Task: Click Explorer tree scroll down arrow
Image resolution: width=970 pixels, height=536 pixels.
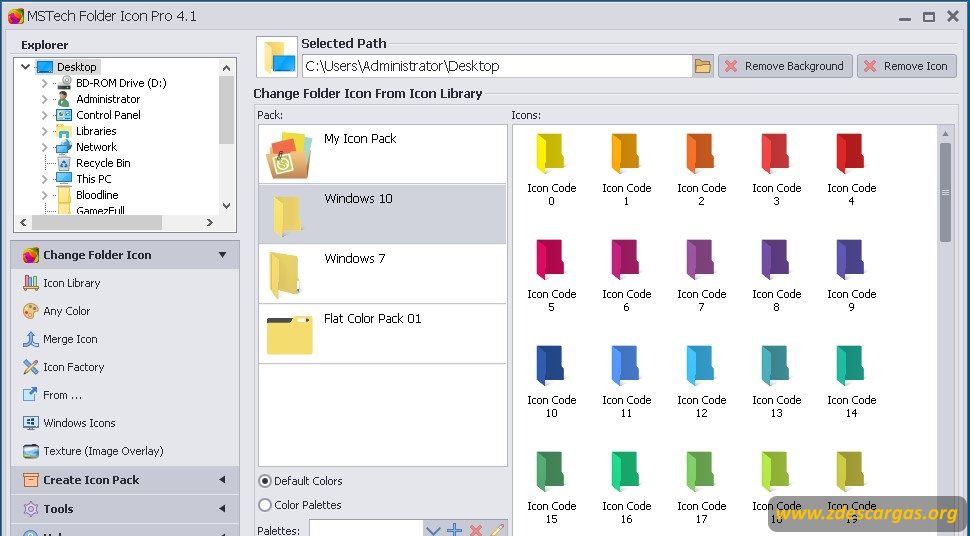Action: [x=226, y=205]
